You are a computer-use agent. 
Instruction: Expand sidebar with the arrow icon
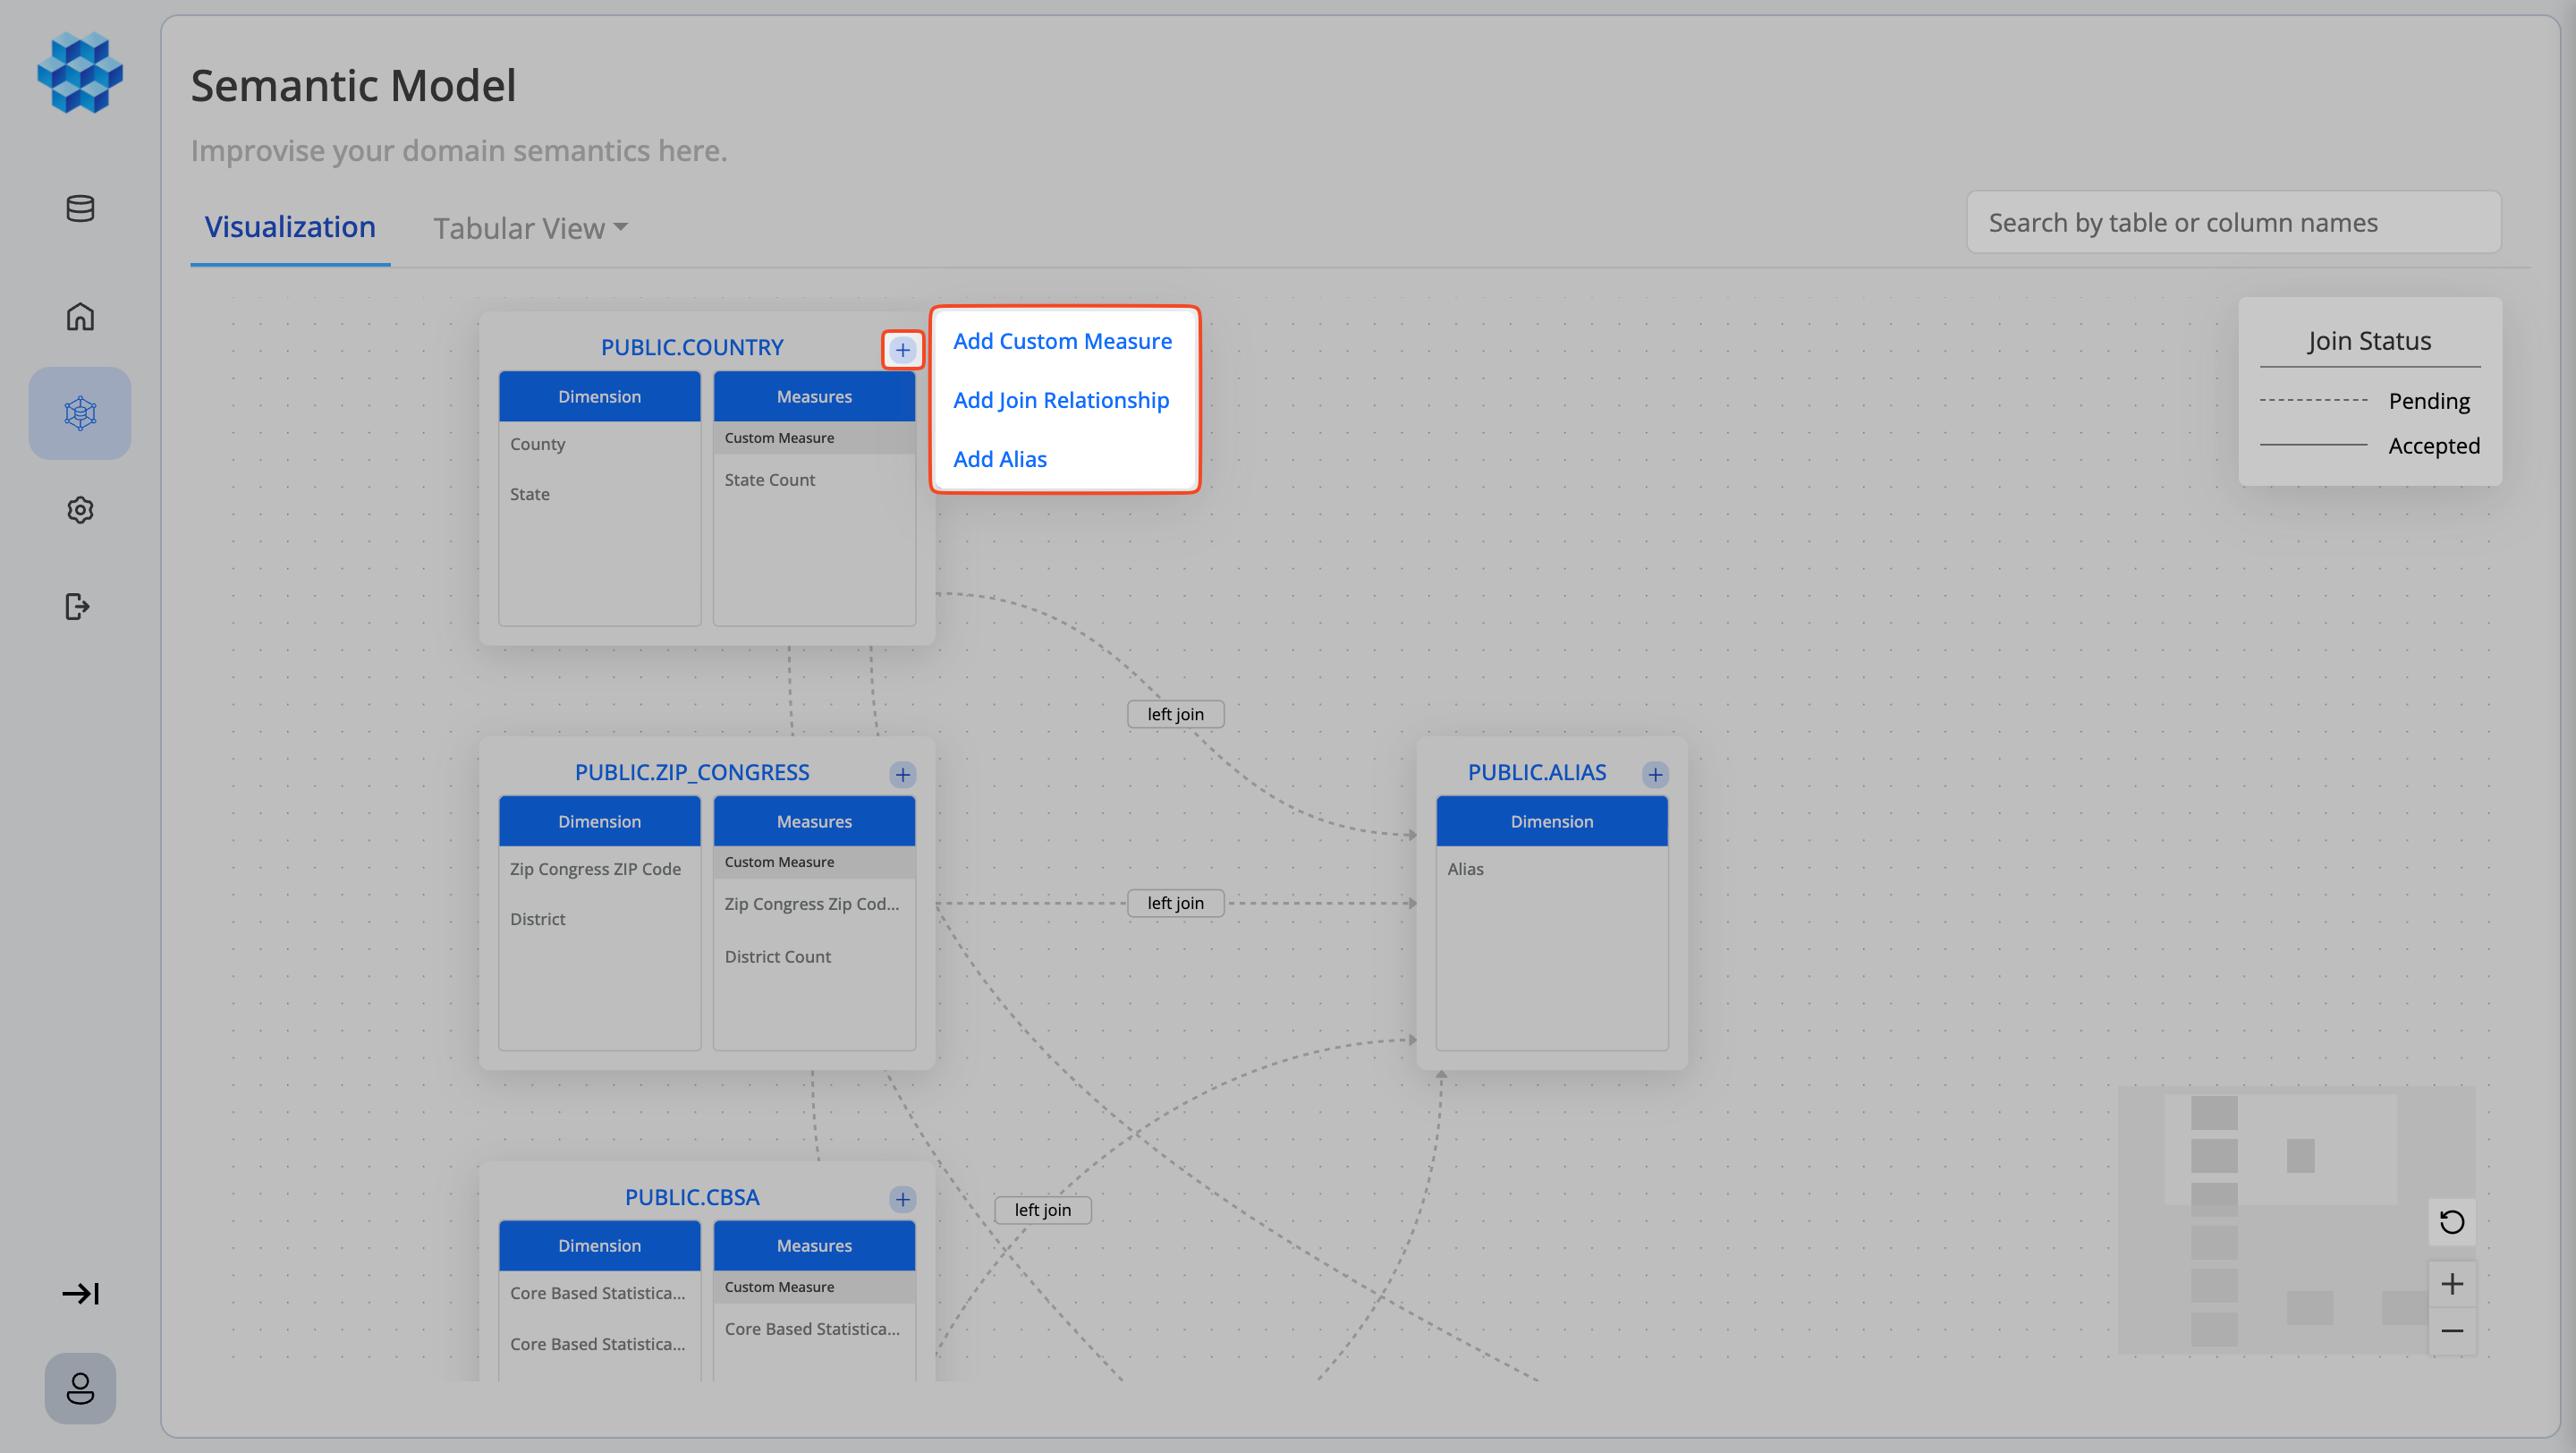tap(80, 1293)
